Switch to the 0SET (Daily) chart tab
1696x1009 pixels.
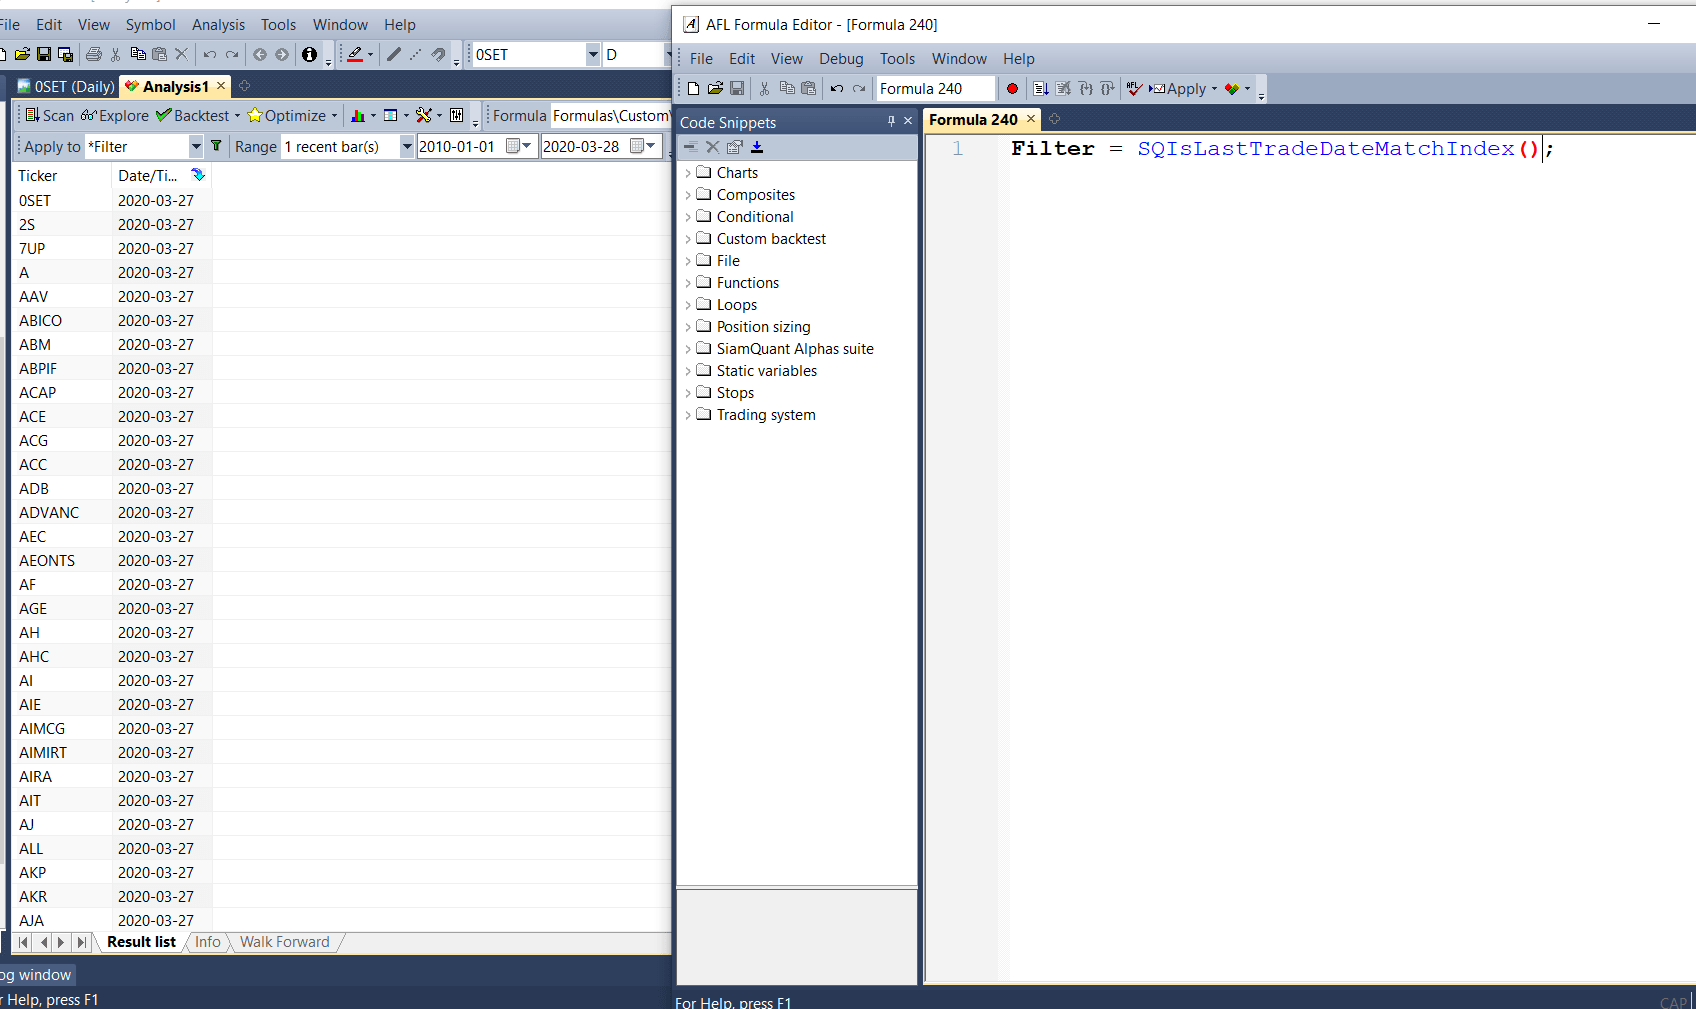(x=66, y=87)
